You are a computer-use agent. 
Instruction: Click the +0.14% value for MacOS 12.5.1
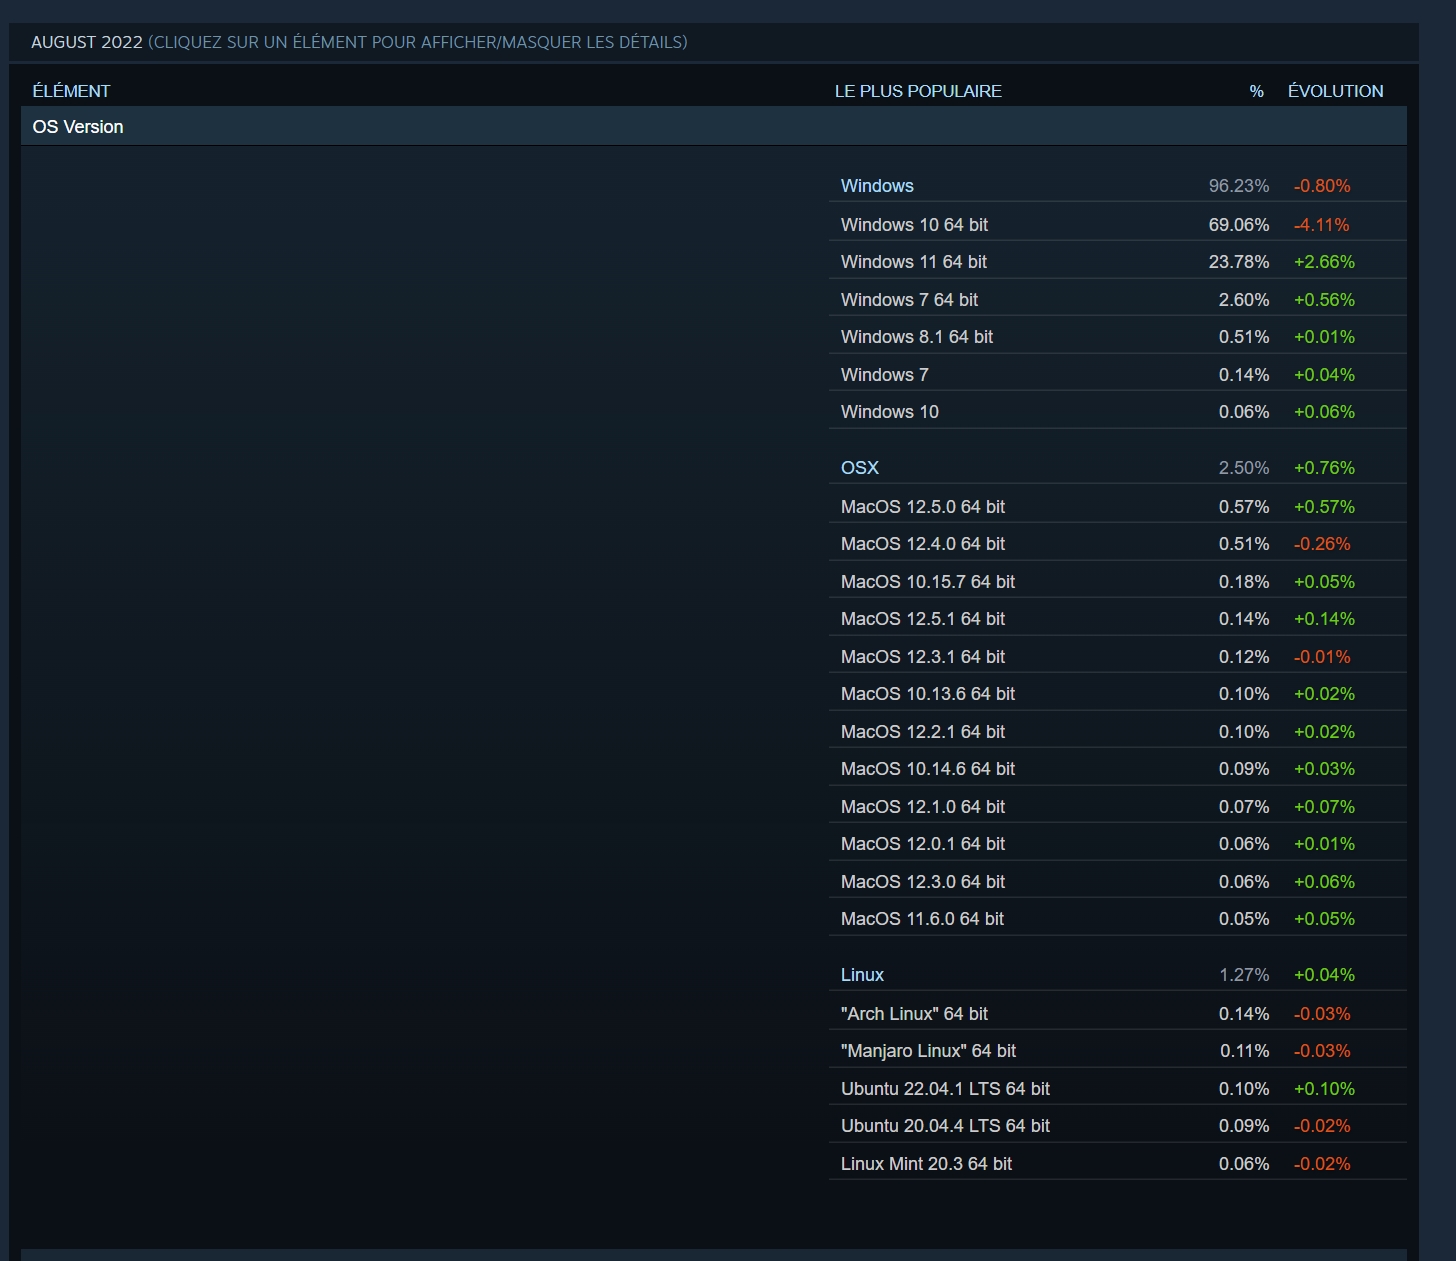1324,619
